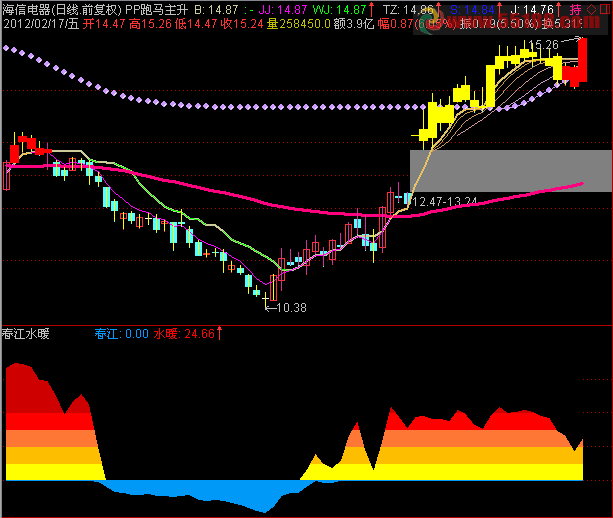This screenshot has height=518, width=613.
Task: Click the J: 14.76 value
Action: coord(532,9)
